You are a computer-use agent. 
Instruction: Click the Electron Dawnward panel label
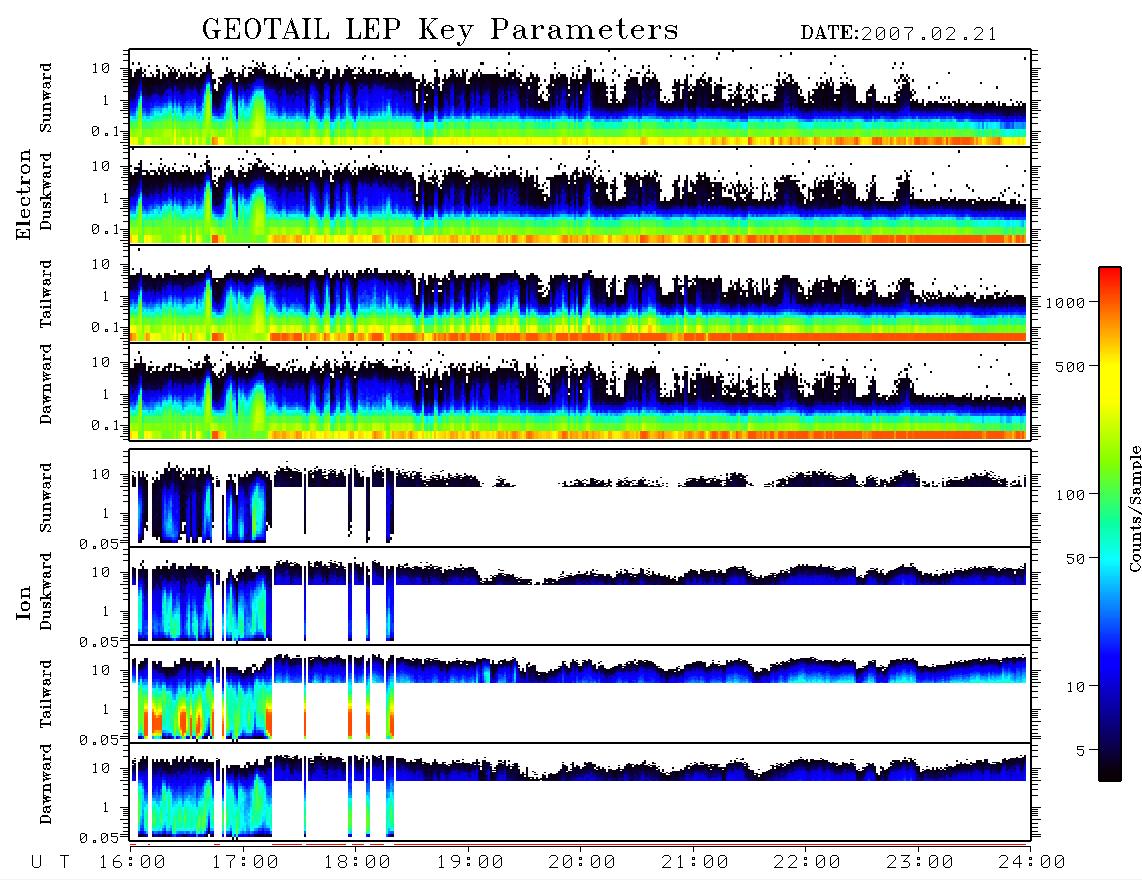click(46, 384)
